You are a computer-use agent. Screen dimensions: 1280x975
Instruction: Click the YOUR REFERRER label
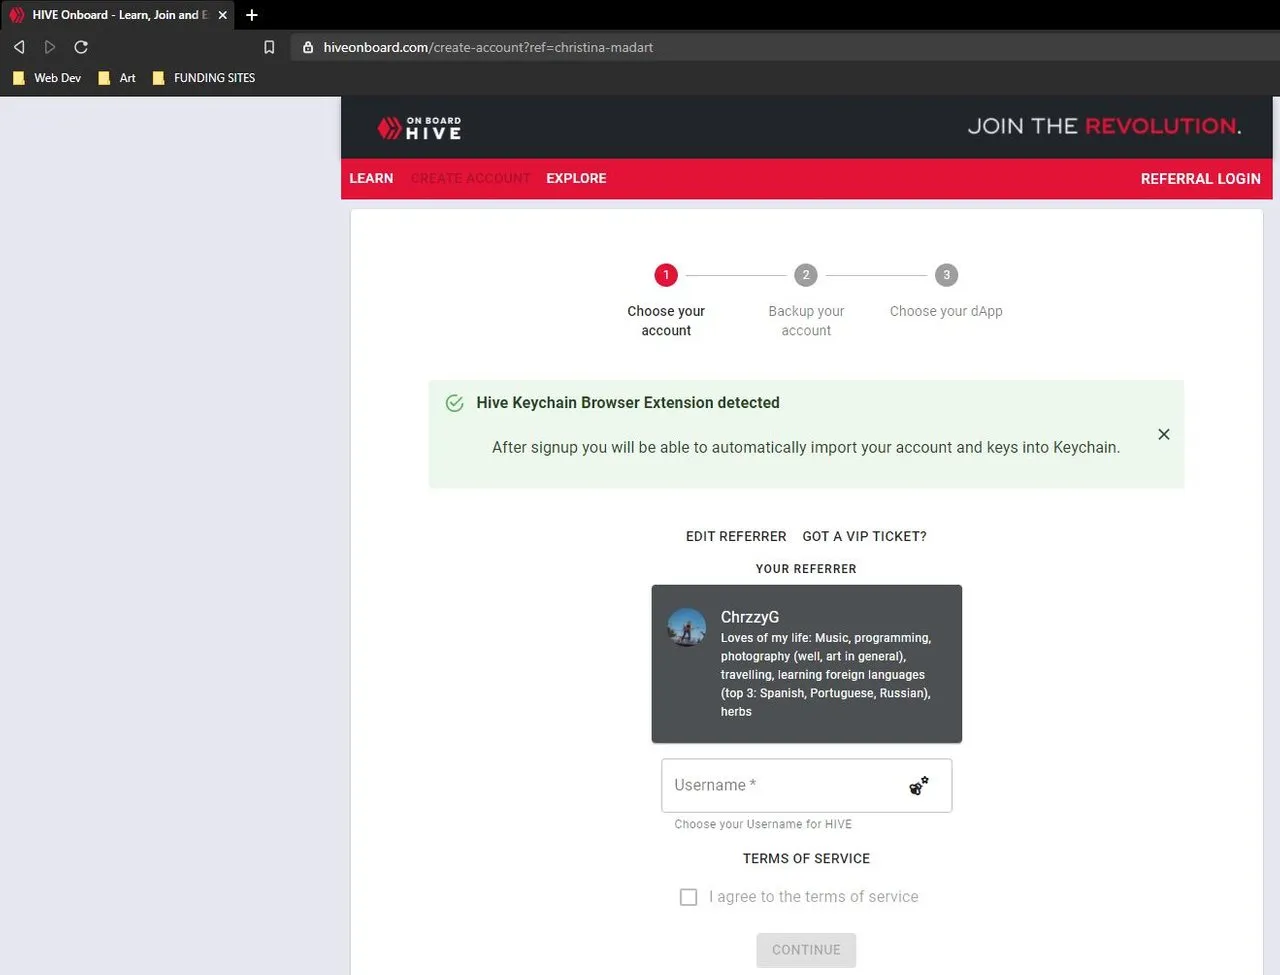click(806, 569)
